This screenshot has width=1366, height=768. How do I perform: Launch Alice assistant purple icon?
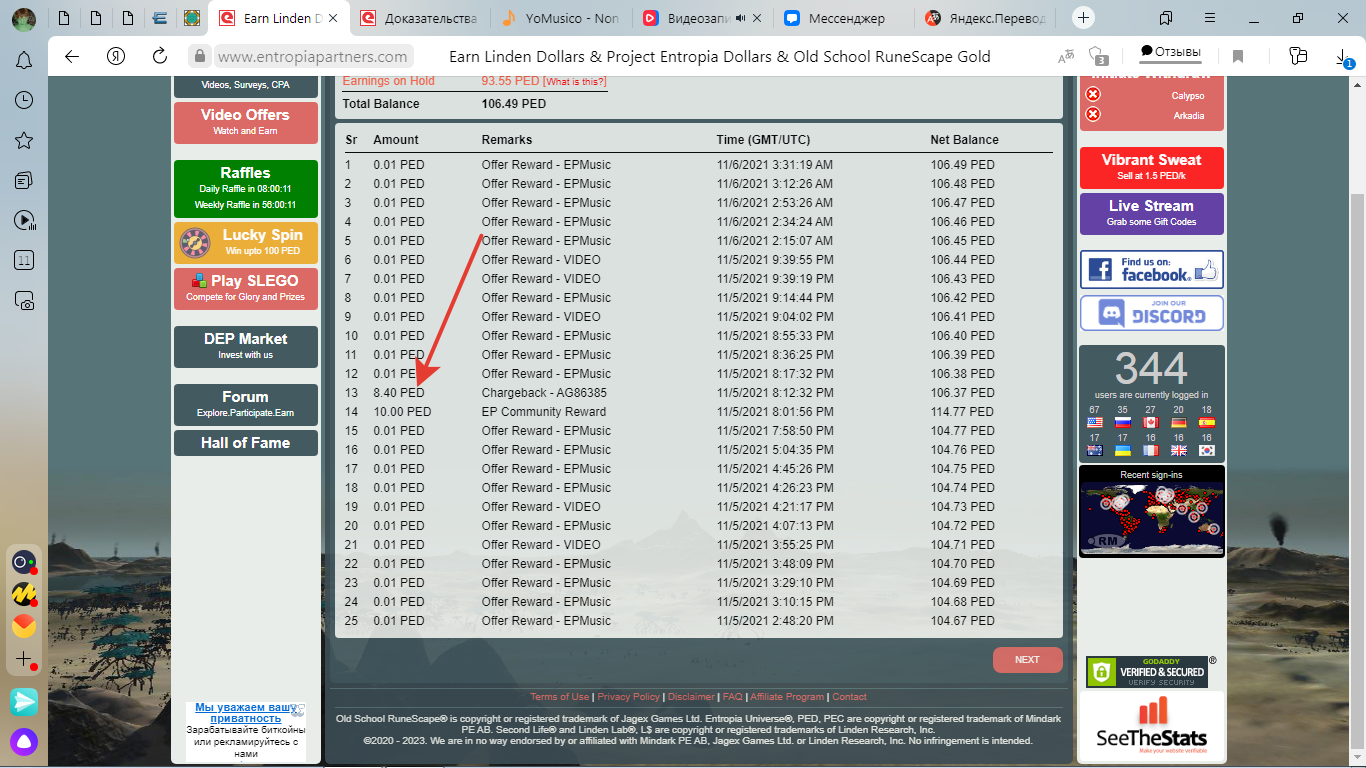point(24,741)
